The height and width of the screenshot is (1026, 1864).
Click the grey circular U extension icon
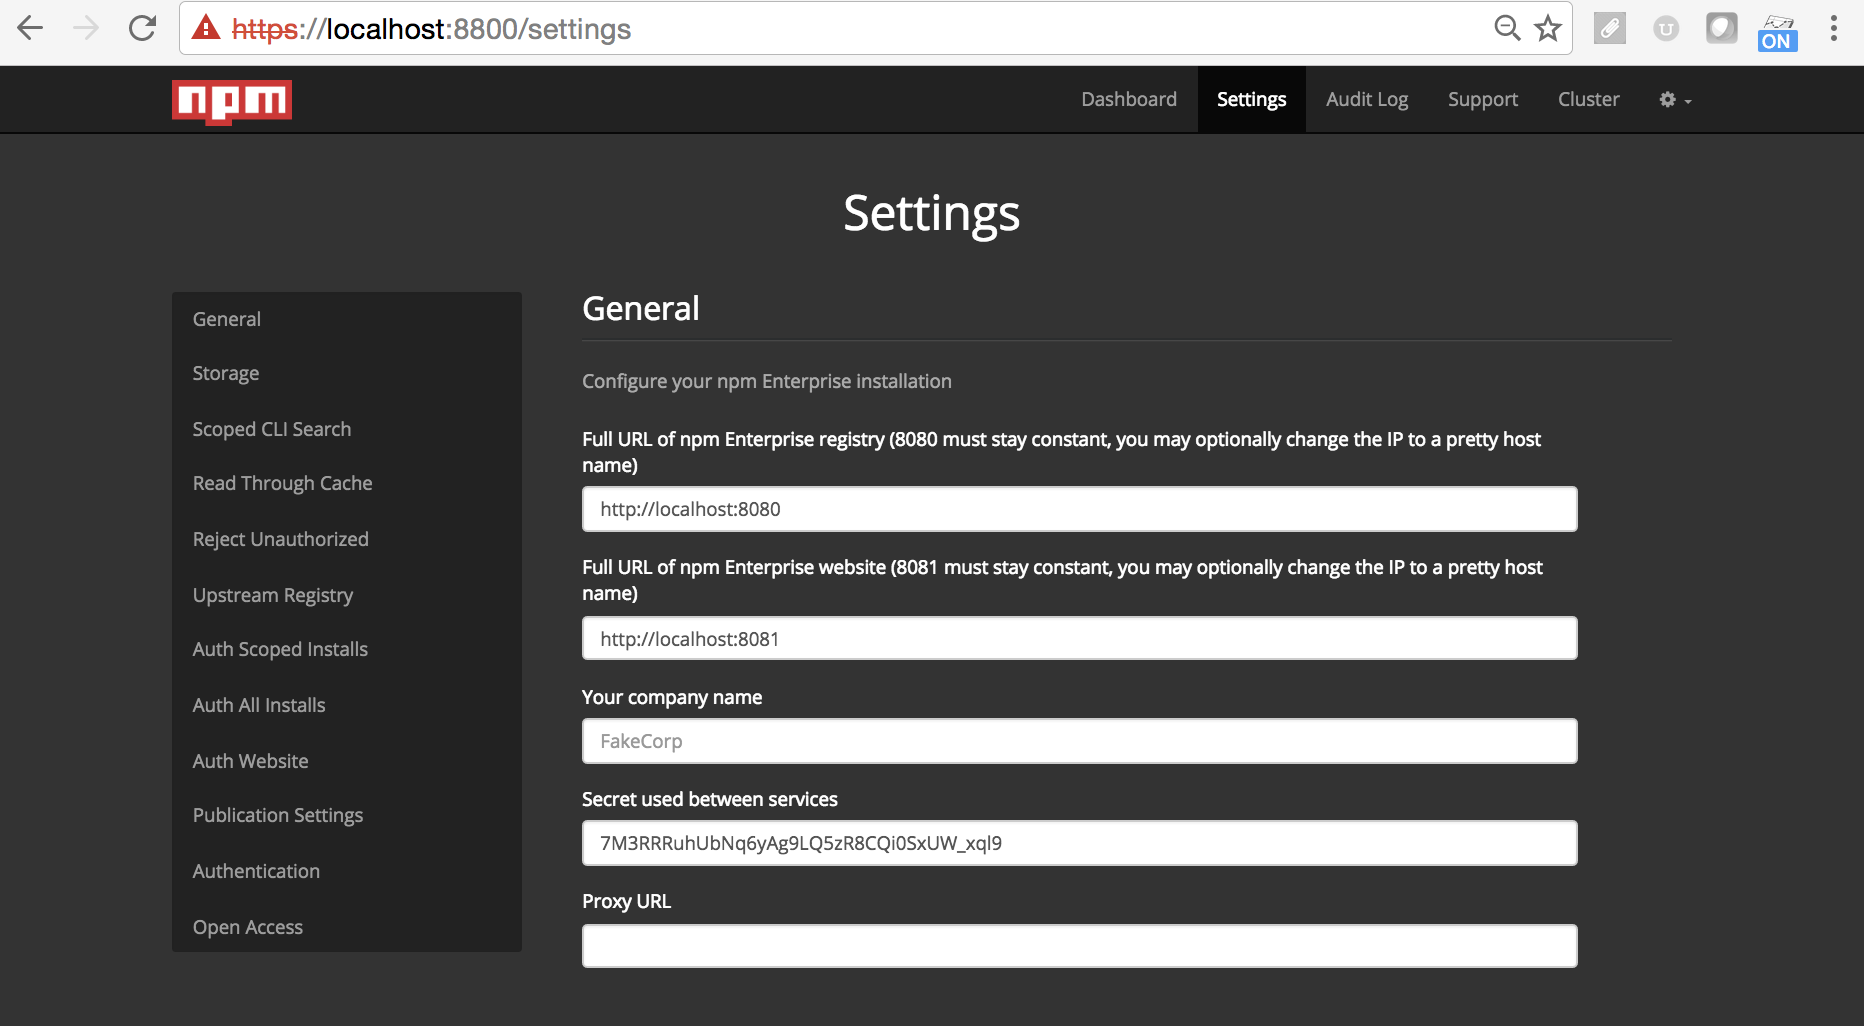point(1666,28)
